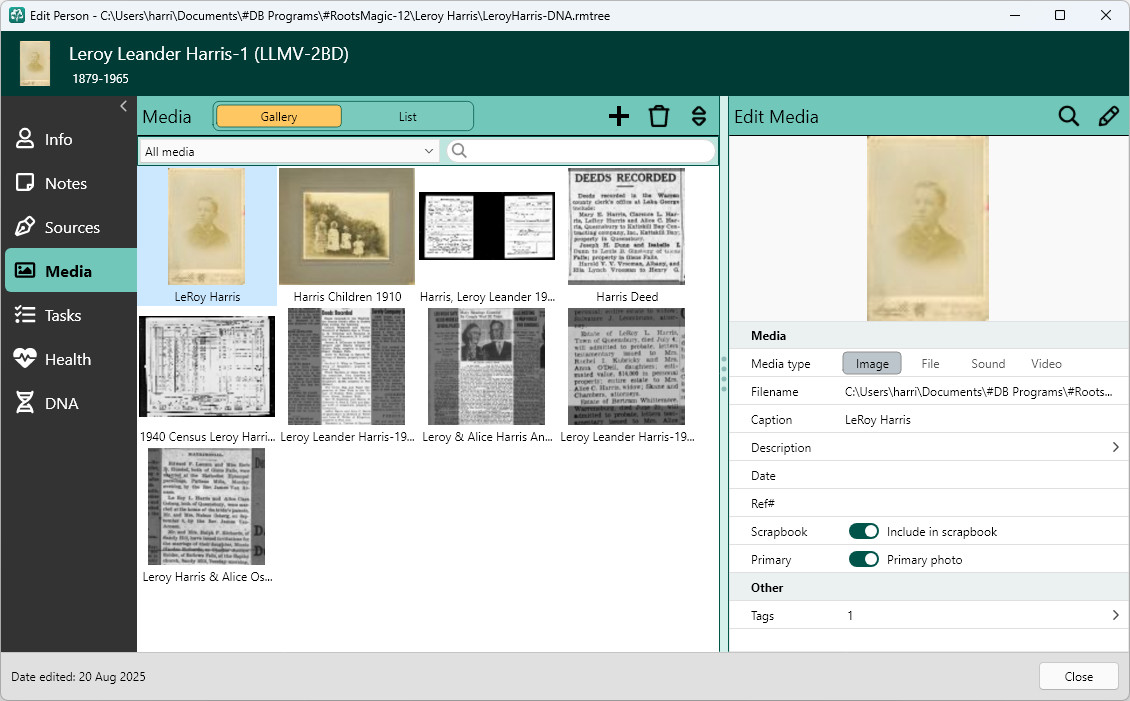Click the large media preview image
The width and height of the screenshot is (1130, 701).
click(927, 228)
